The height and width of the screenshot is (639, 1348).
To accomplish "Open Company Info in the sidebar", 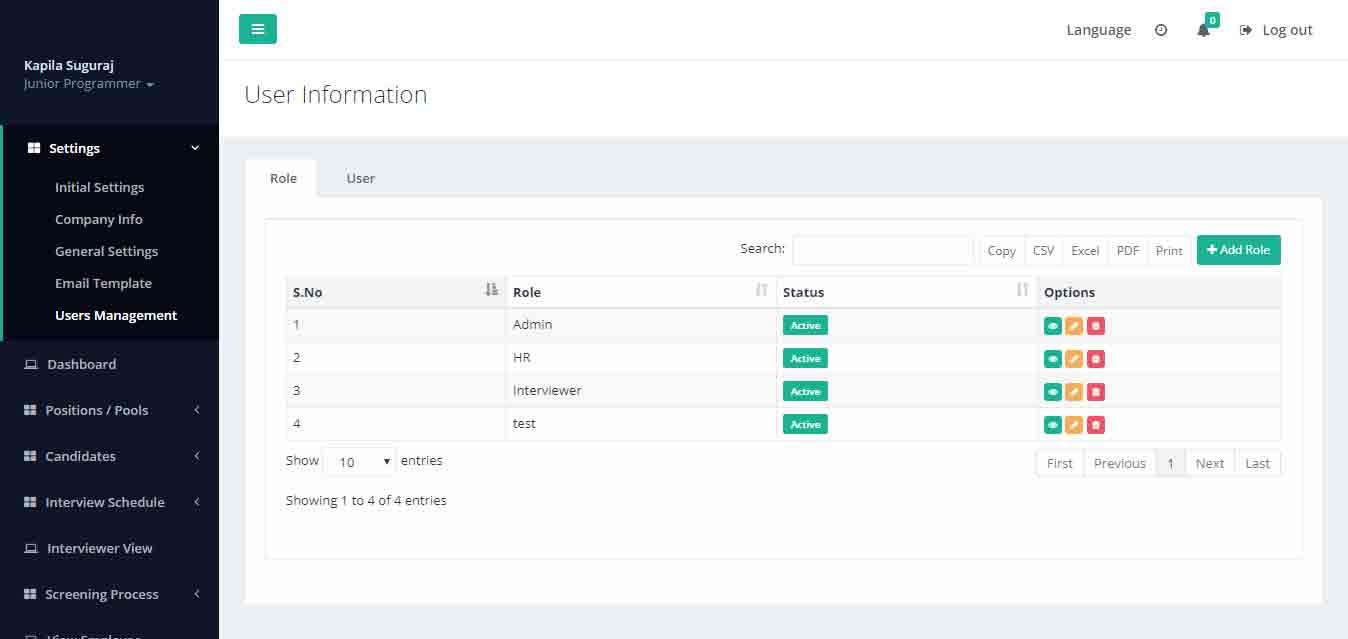I will [98, 219].
